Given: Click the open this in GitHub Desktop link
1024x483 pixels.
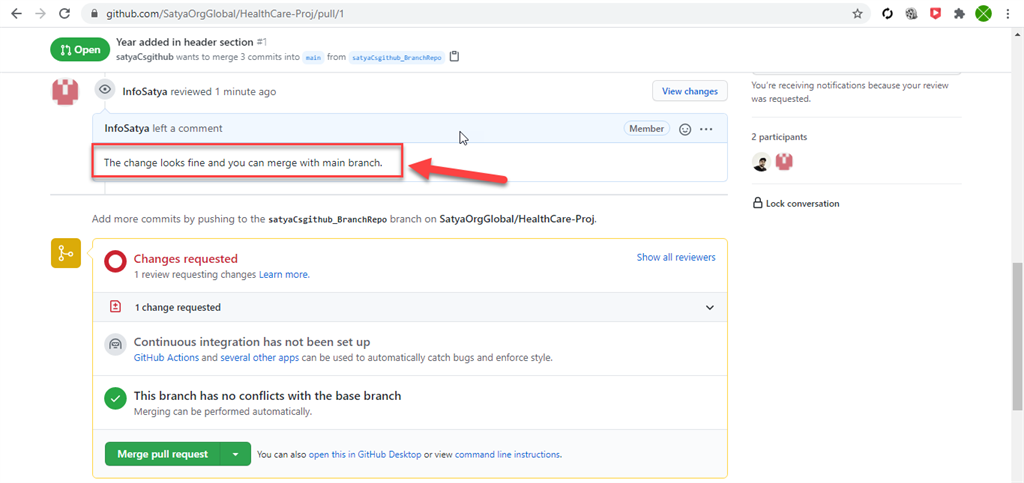Looking at the screenshot, I should 365,454.
